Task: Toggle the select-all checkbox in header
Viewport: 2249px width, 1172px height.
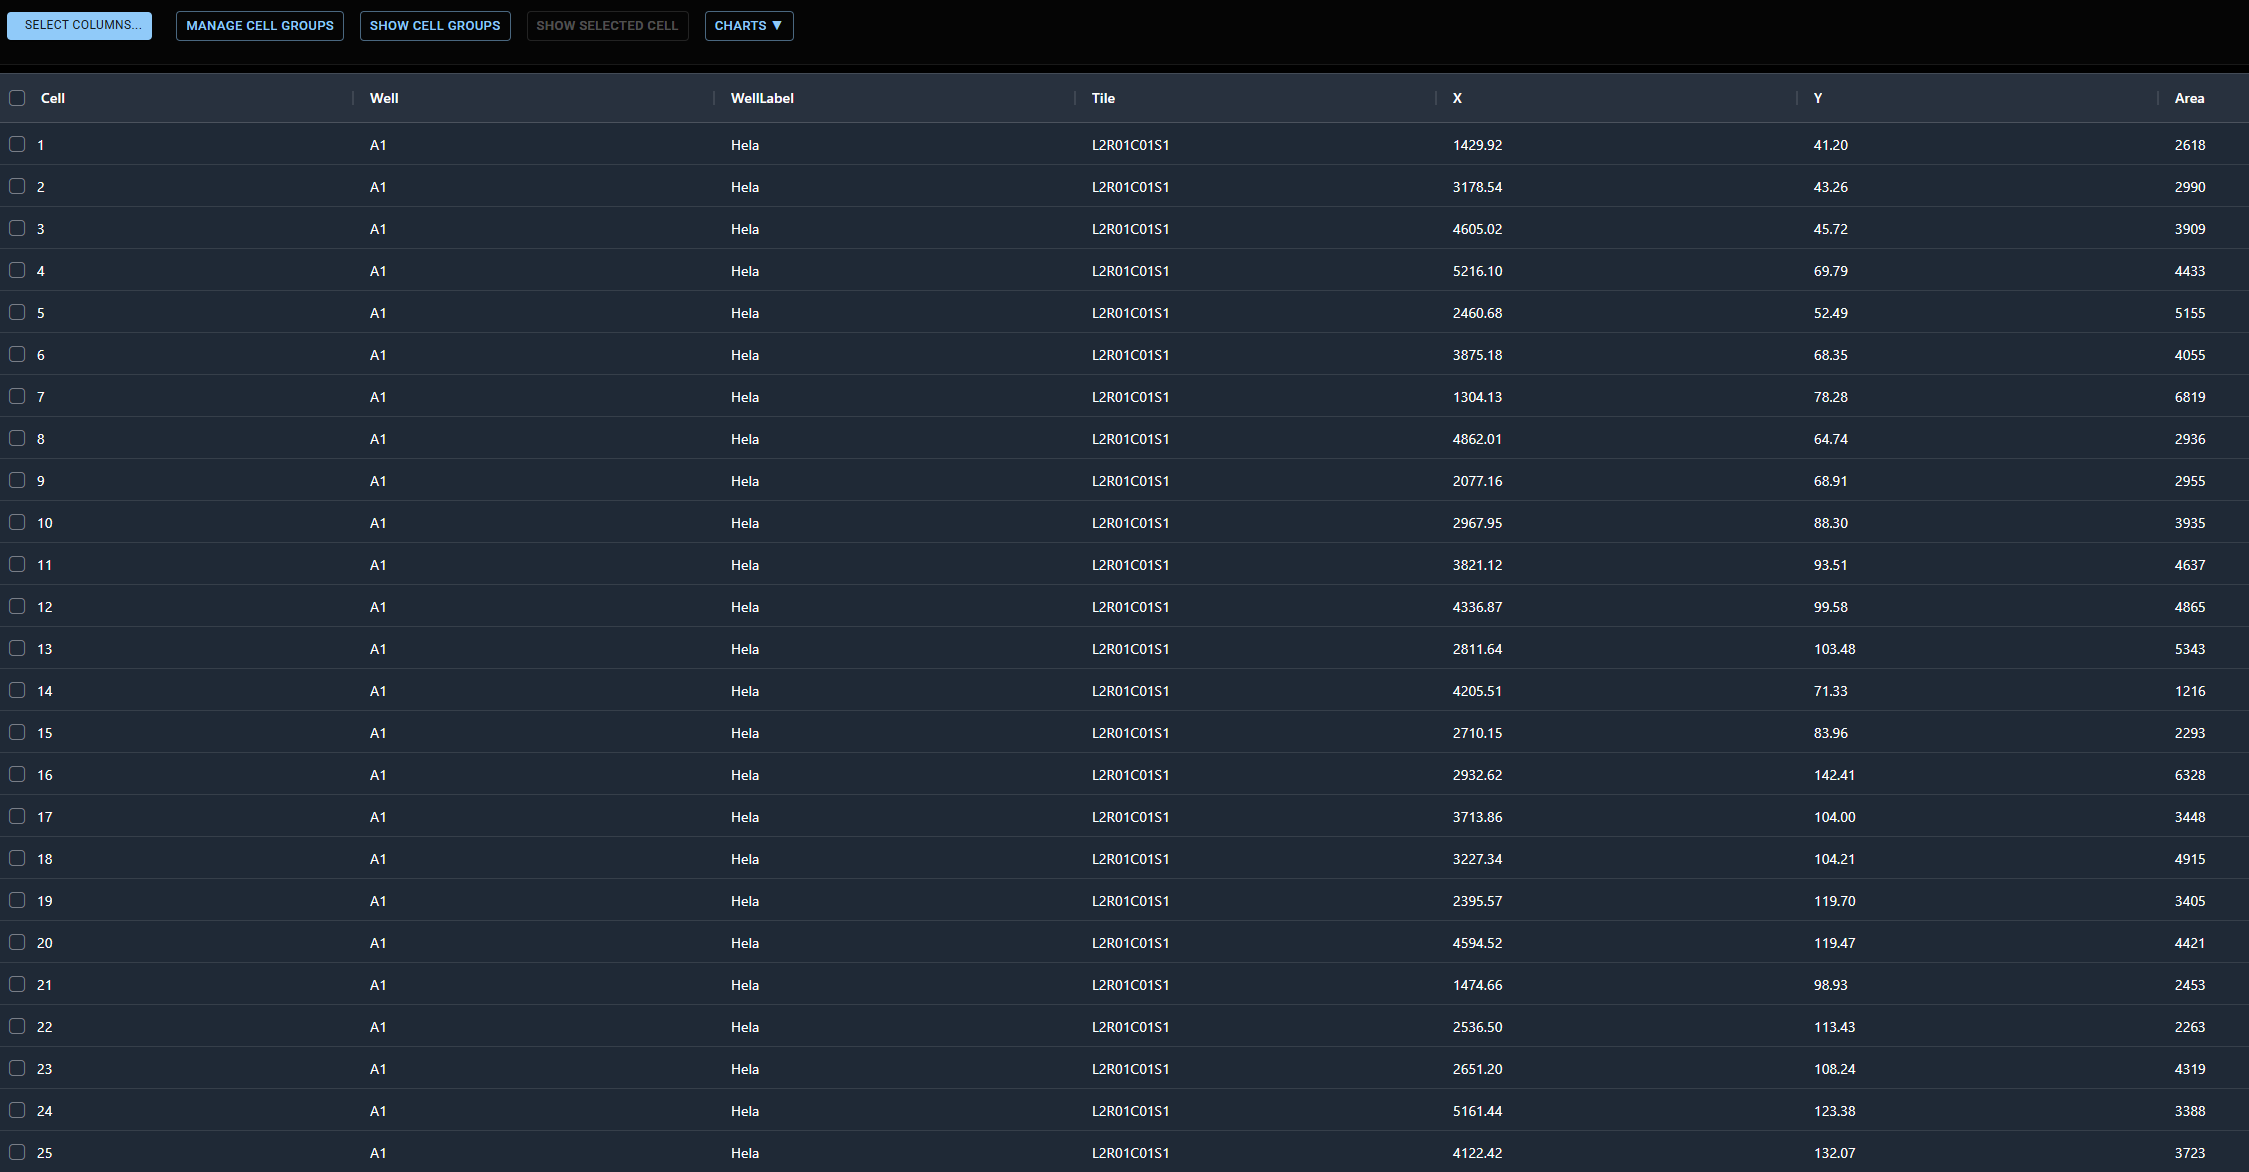Action: click(x=17, y=98)
